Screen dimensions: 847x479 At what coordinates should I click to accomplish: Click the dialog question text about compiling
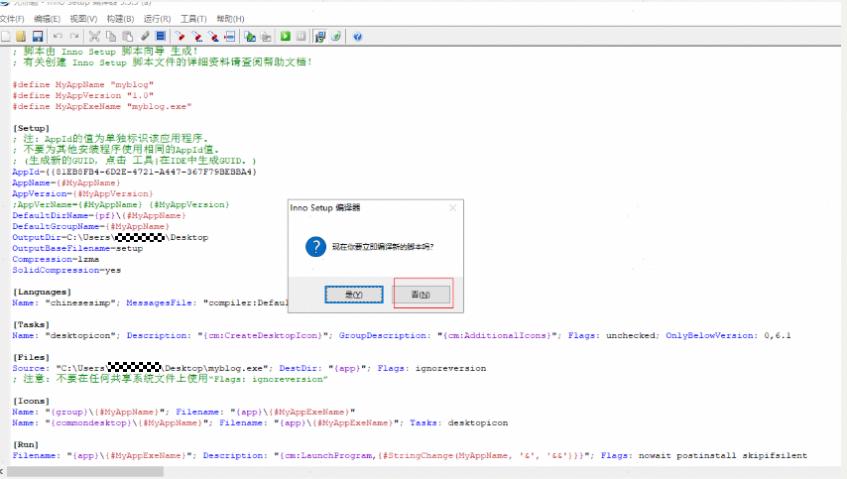point(382,247)
